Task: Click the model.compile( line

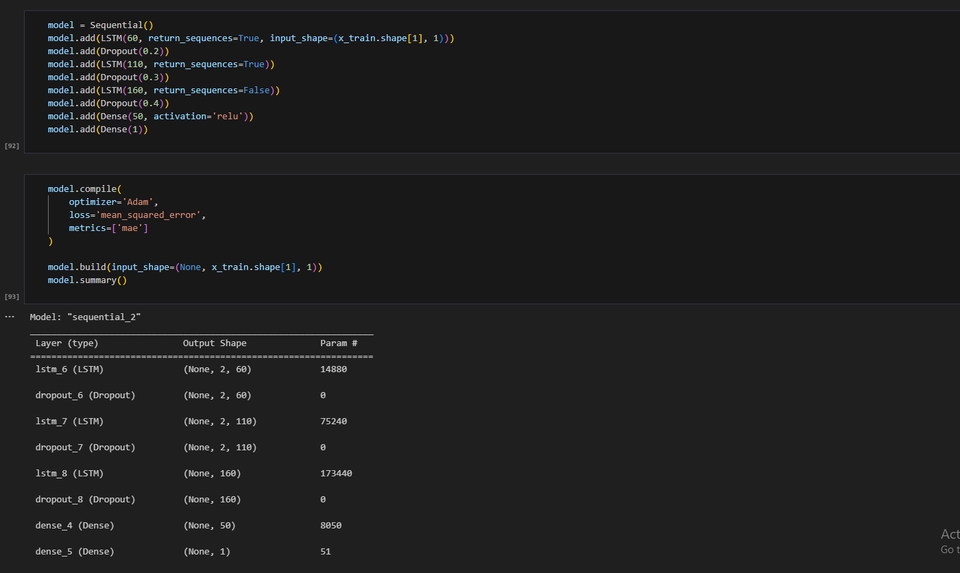Action: pyautogui.click(x=84, y=189)
